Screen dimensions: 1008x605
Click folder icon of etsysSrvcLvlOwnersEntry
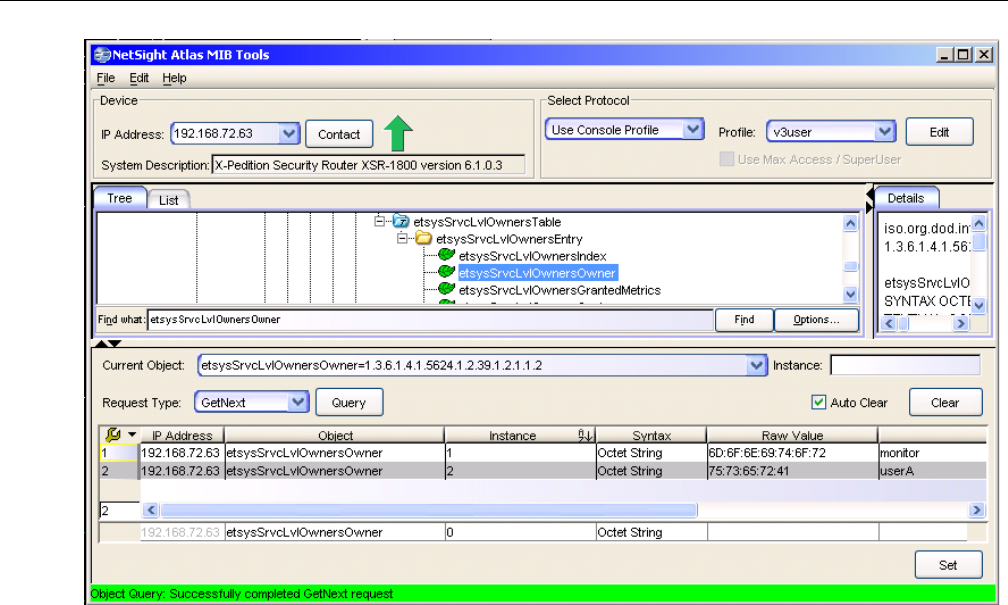pos(423,239)
